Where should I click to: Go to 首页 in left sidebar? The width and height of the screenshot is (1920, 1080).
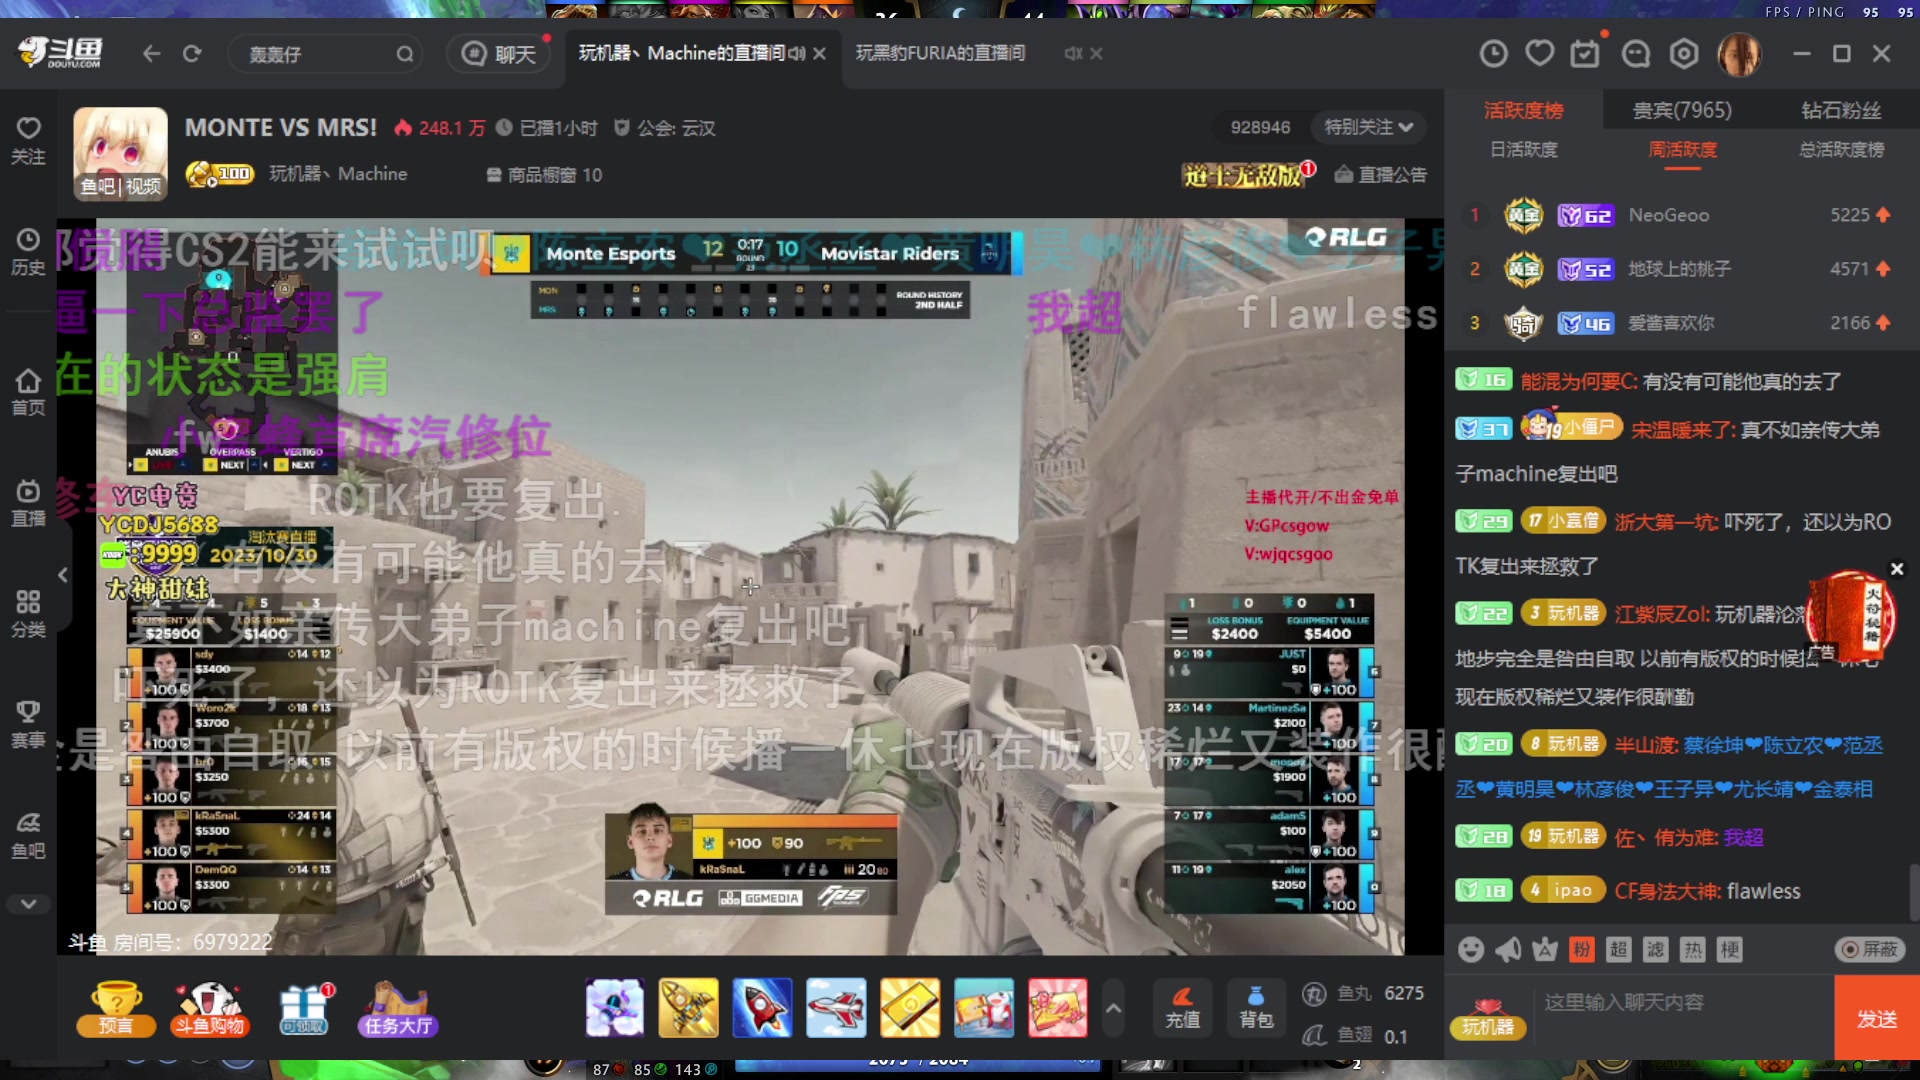coord(28,392)
